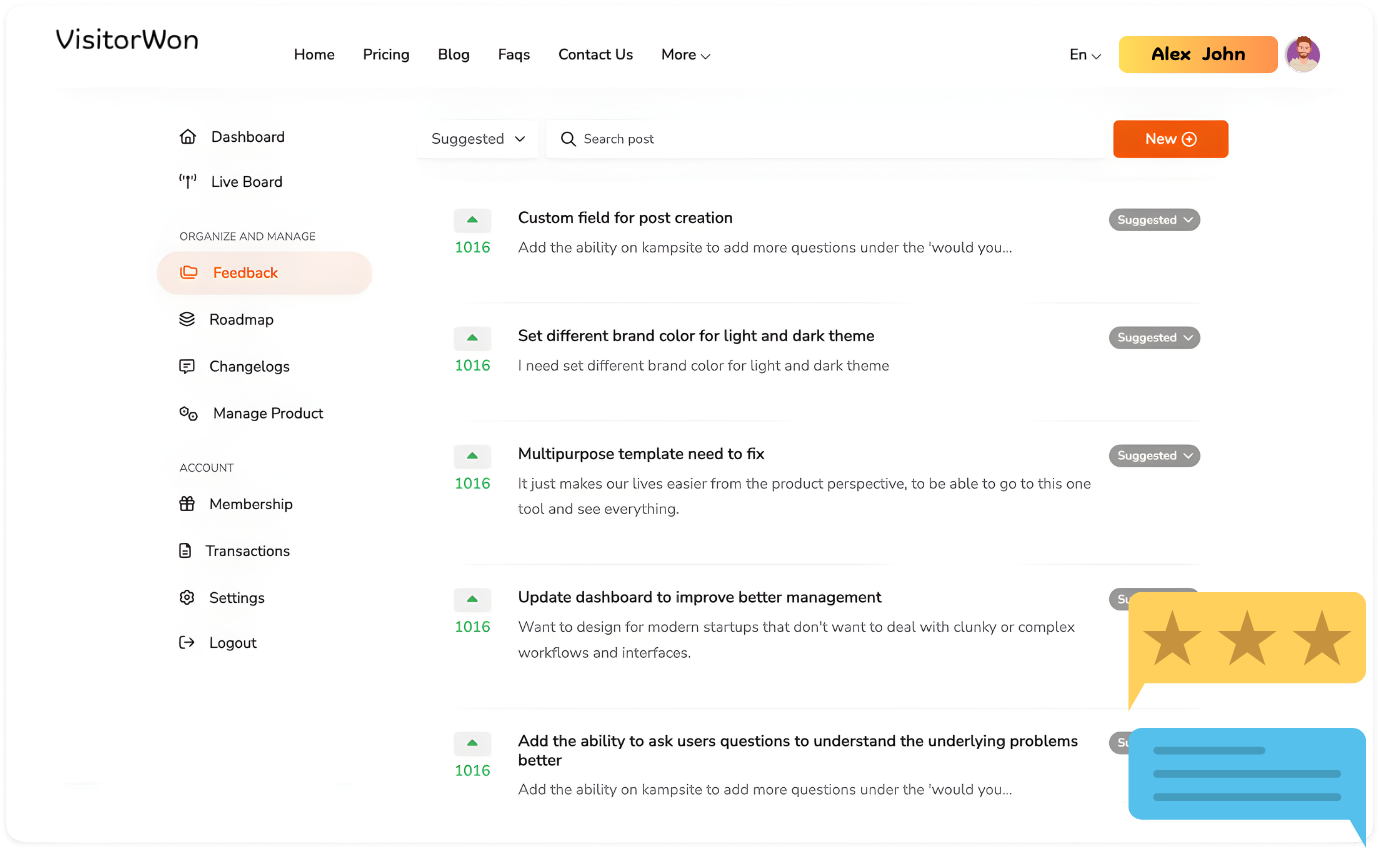Click the Settings gear icon in sidebar
Screen dimensions: 1380x849
(x=187, y=598)
